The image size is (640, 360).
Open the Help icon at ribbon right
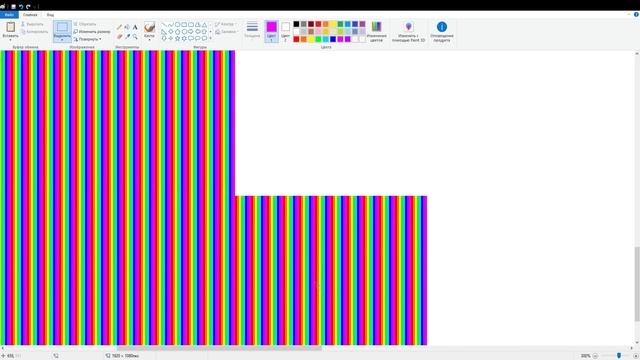tap(636, 15)
